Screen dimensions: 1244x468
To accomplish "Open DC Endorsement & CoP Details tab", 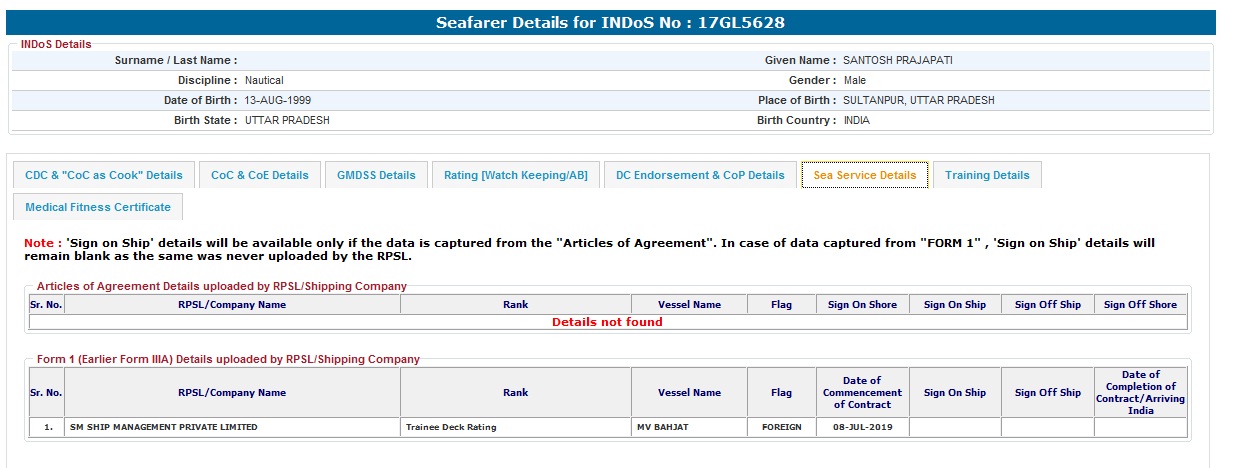I will 700,175.
